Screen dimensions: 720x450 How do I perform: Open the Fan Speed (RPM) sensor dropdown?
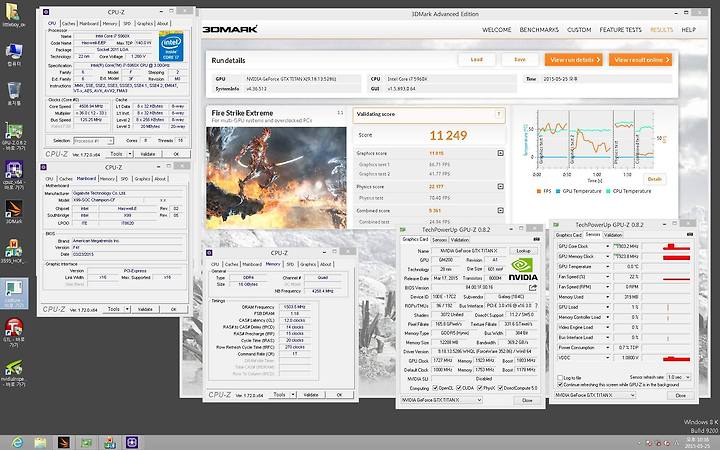608,287
